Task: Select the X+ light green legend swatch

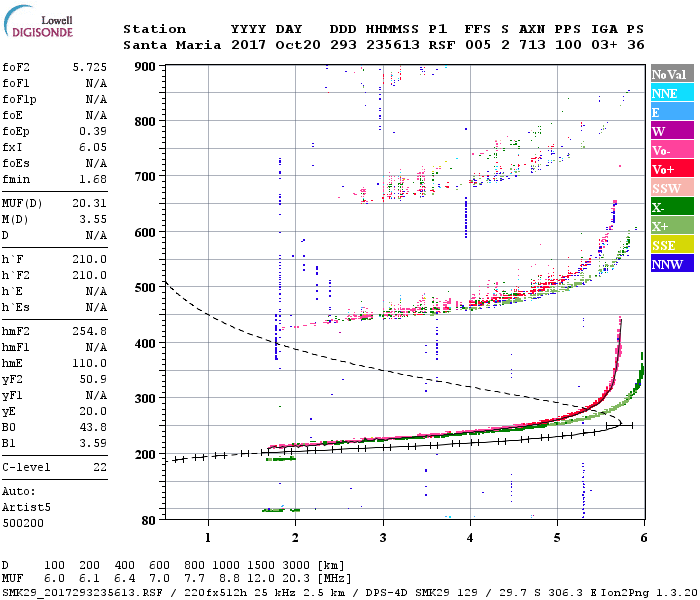Action: click(672, 225)
